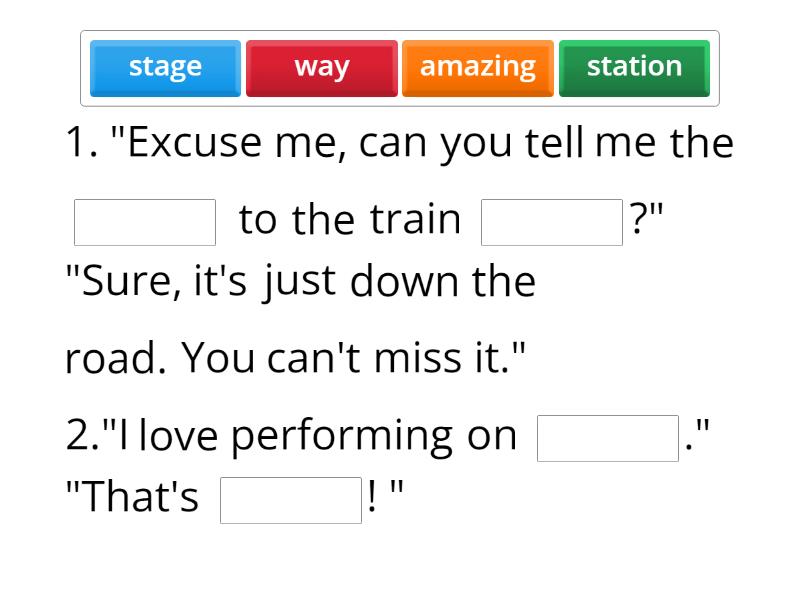
Task: Click sentence 1 beginning with 'Excuse me'
Action: [399, 141]
